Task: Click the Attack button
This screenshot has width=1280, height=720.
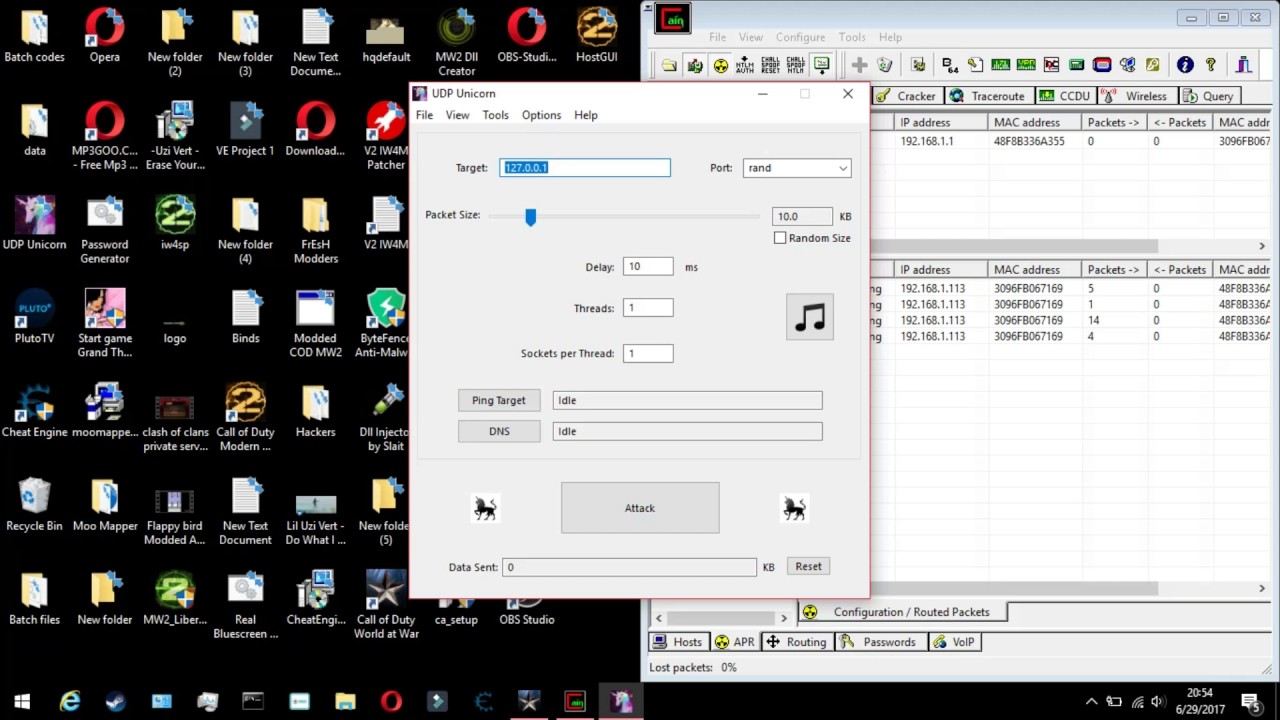Action: 640,508
